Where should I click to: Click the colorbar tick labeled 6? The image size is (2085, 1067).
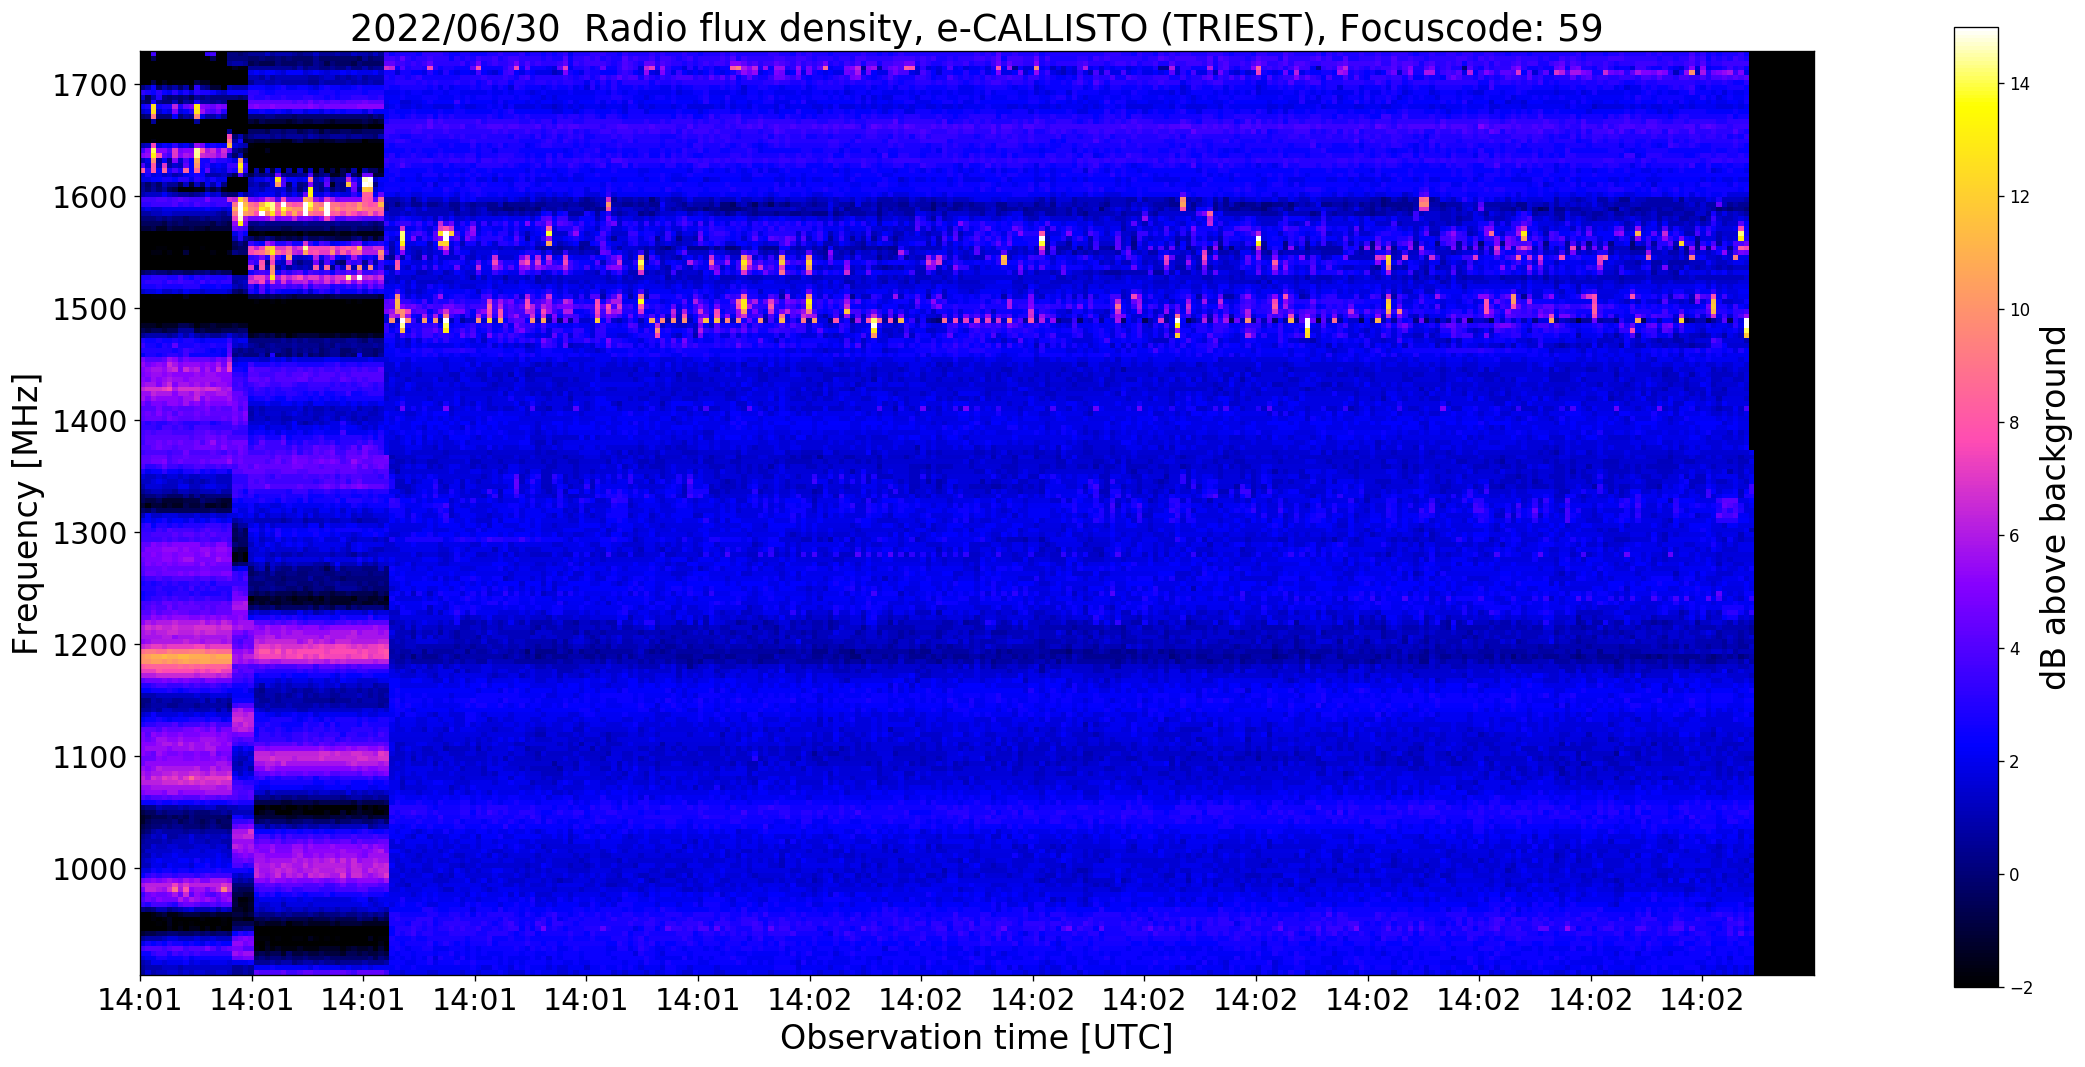point(2014,536)
